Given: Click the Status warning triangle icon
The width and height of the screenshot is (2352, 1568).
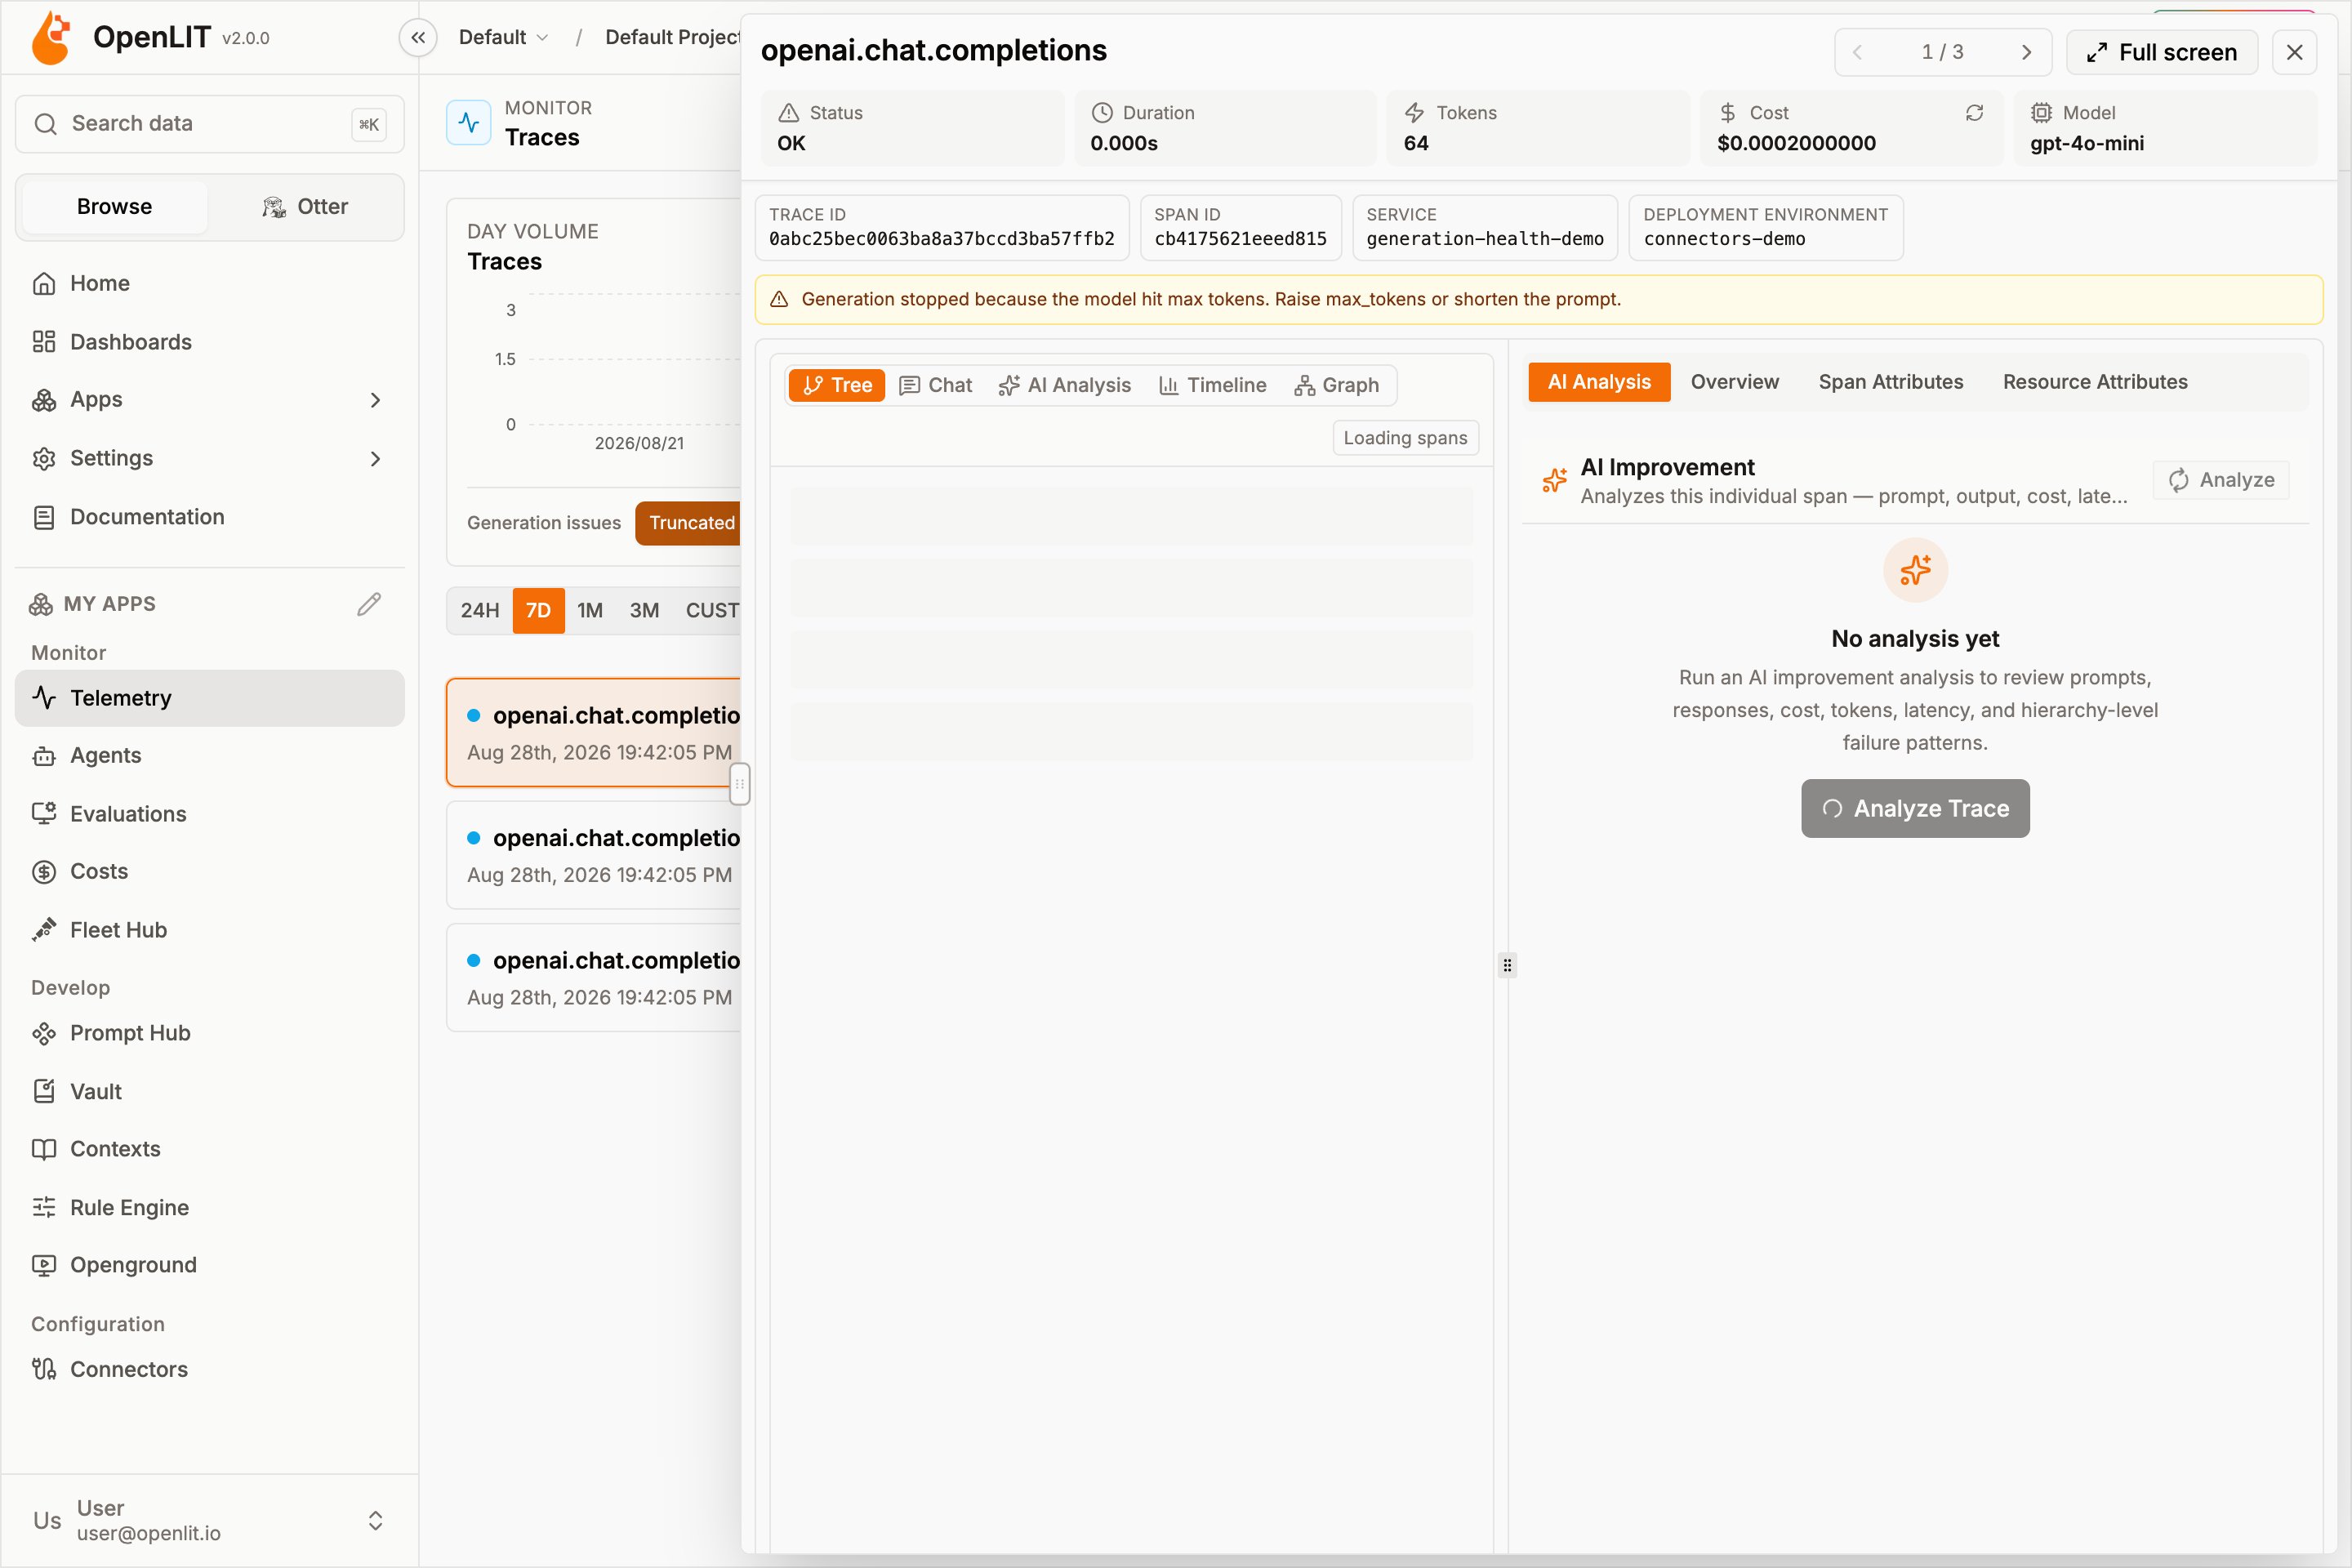Looking at the screenshot, I should click(789, 113).
